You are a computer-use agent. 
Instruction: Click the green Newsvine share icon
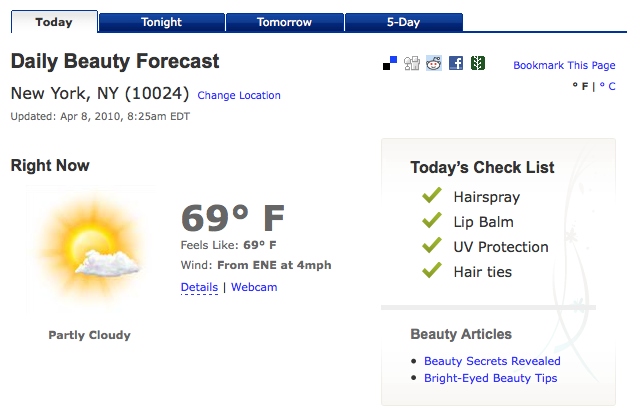pos(478,64)
